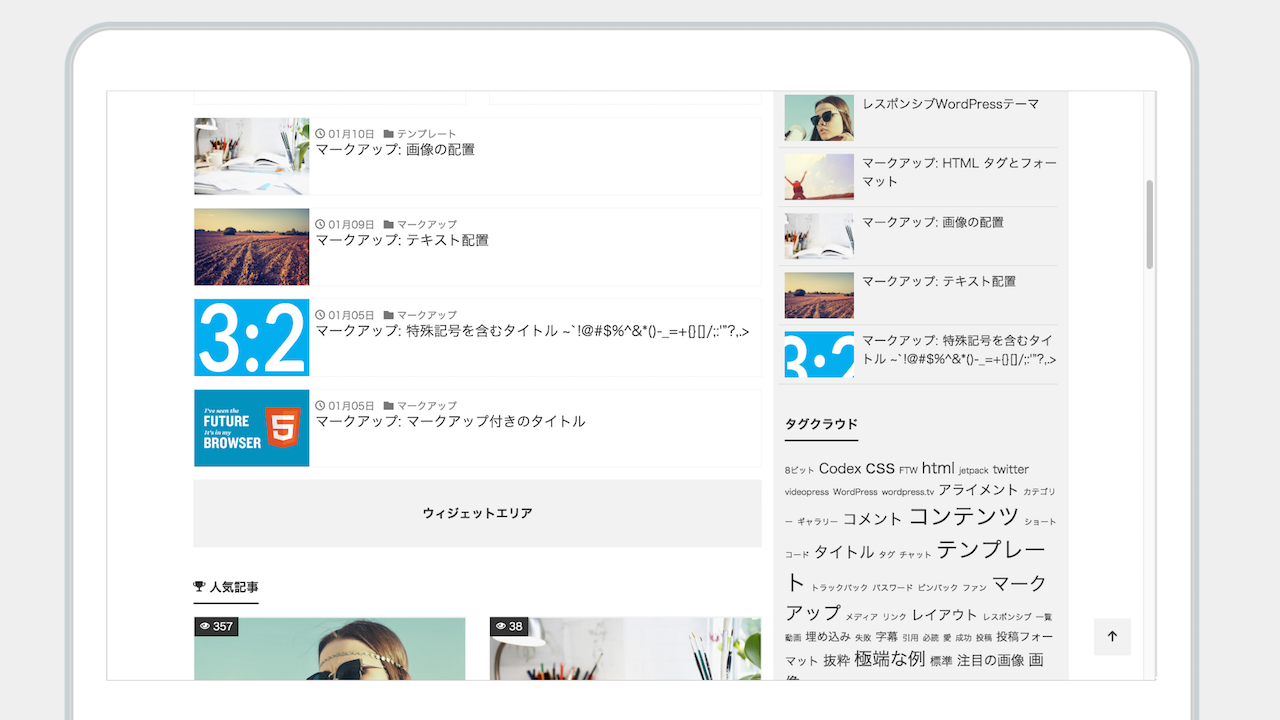Click the 3:2 blue thumbnail in main list
This screenshot has height=720, width=1280.
pyautogui.click(x=252, y=338)
